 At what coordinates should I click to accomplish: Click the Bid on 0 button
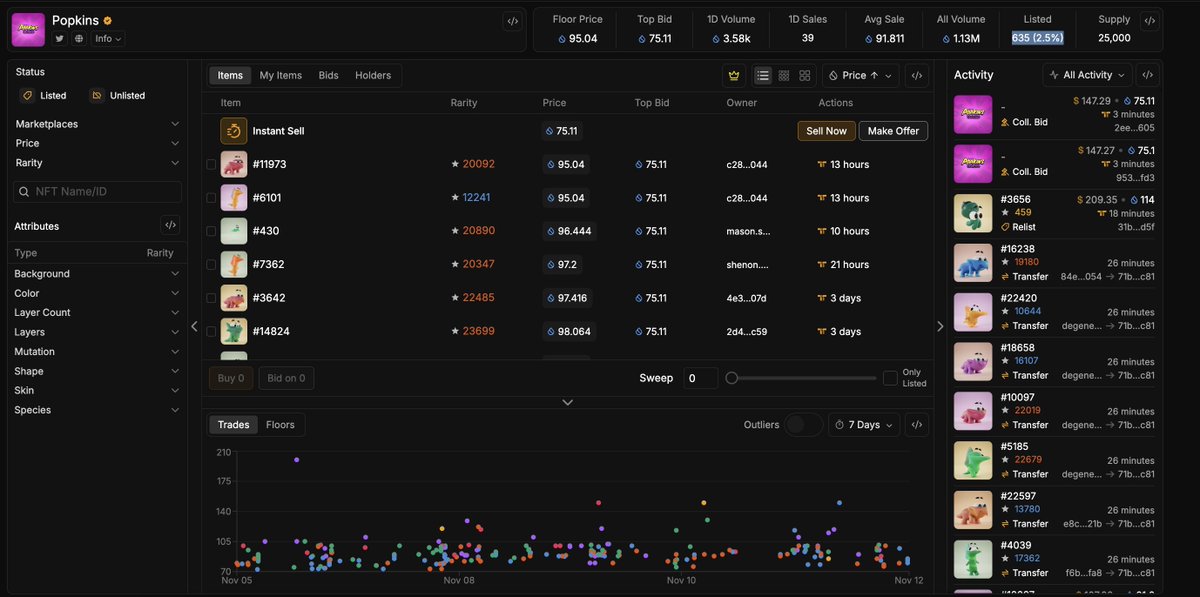tap(287, 378)
